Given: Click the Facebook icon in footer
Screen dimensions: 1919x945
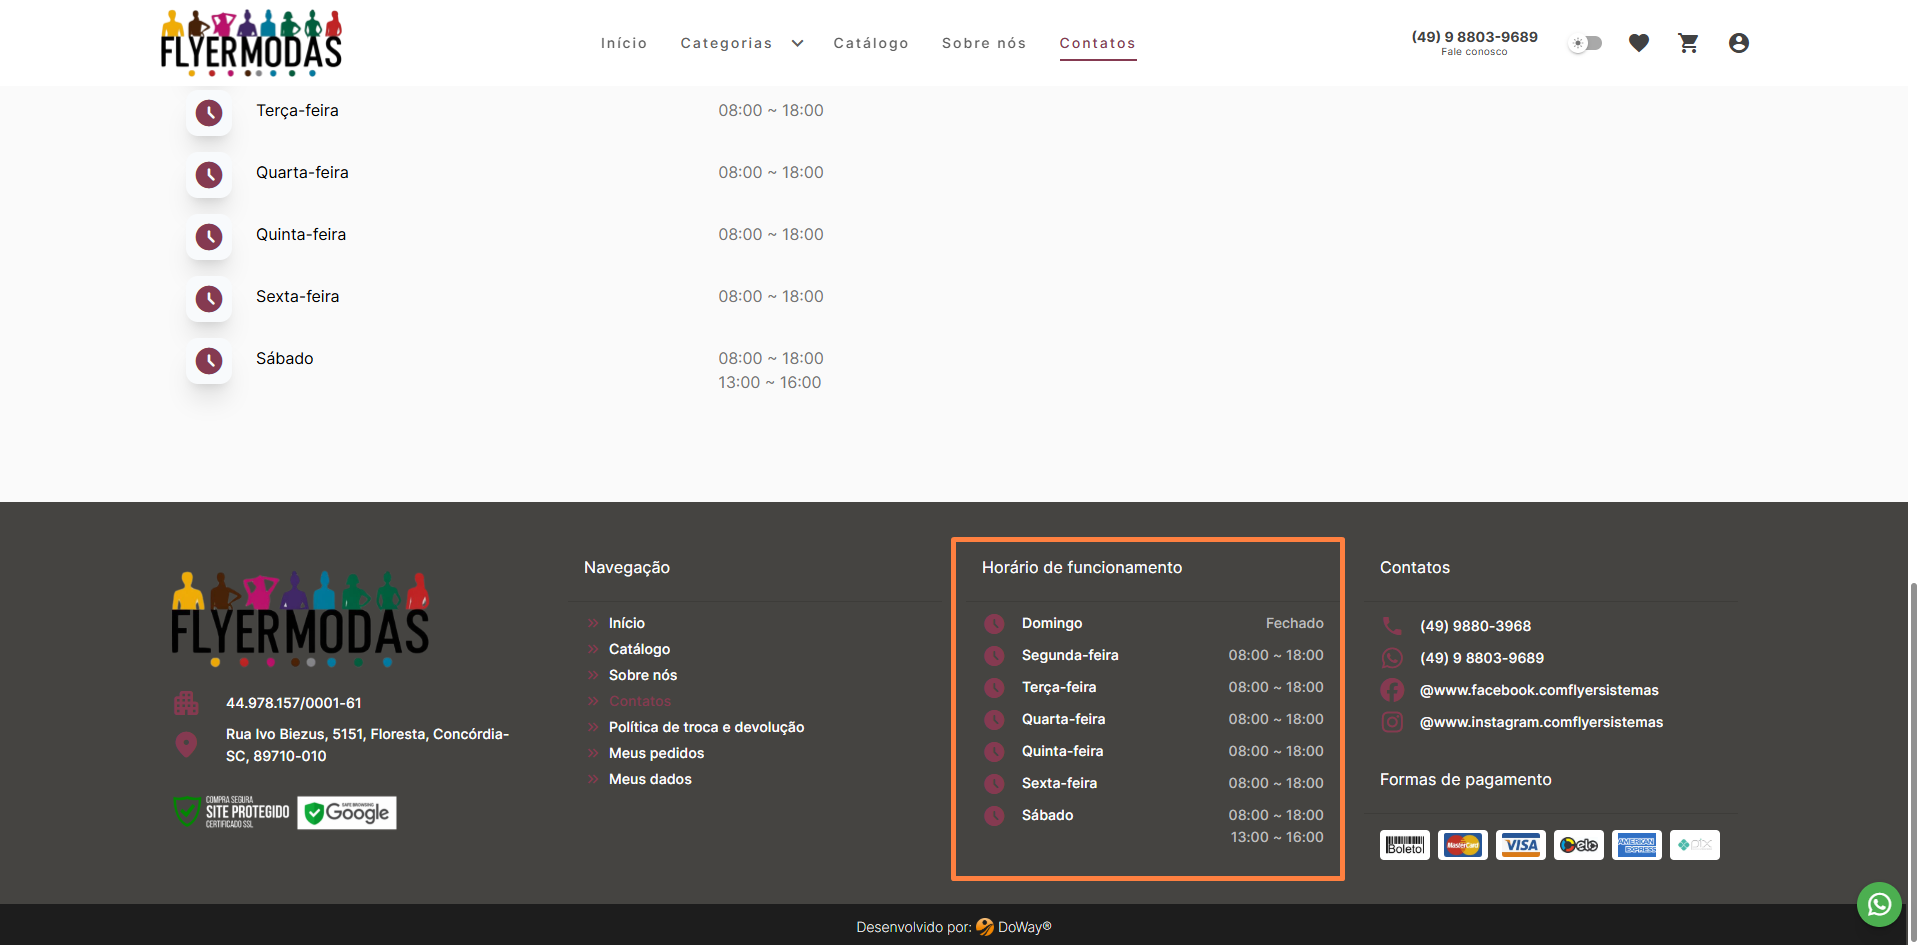Looking at the screenshot, I should tap(1392, 690).
